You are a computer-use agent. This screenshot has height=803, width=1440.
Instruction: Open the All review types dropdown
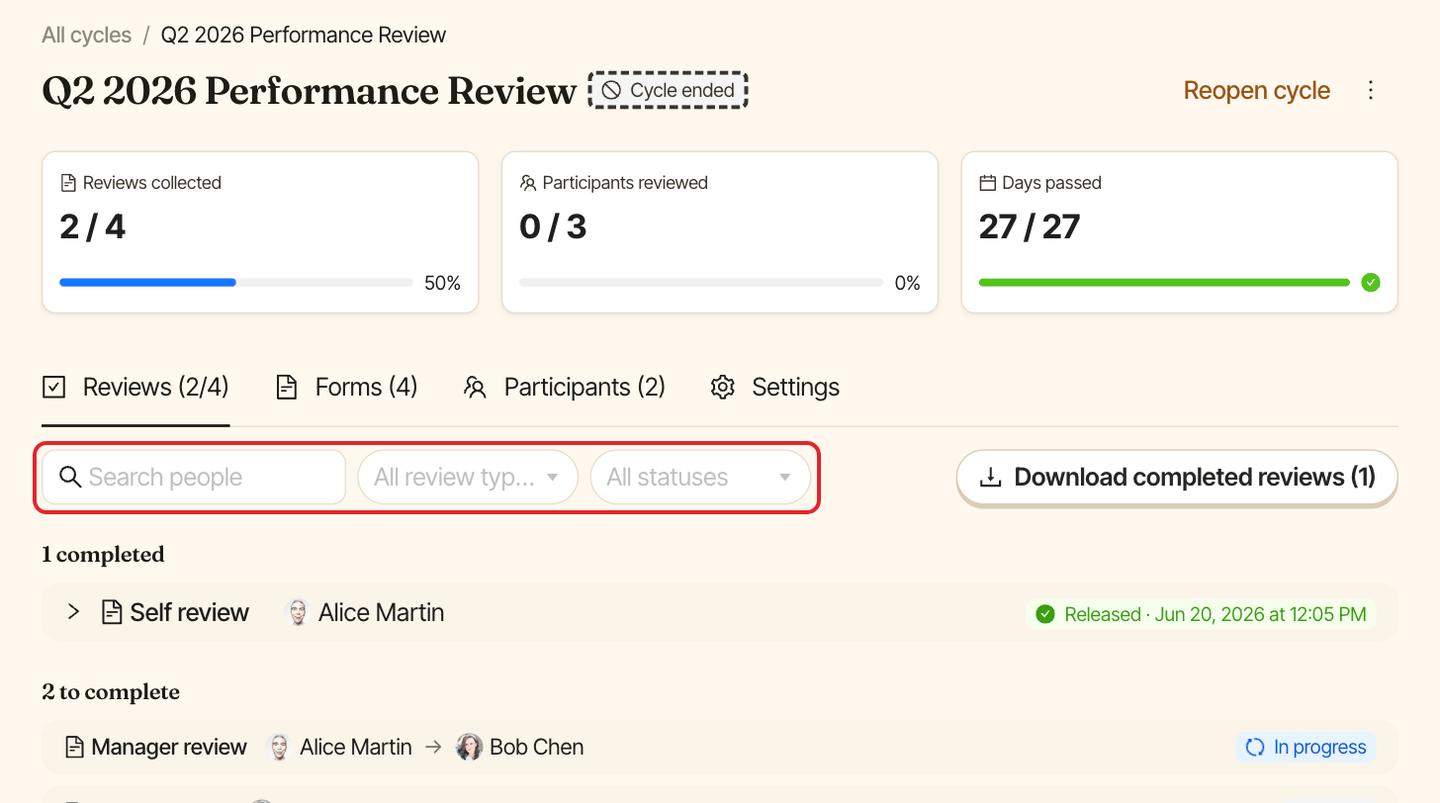pyautogui.click(x=468, y=477)
